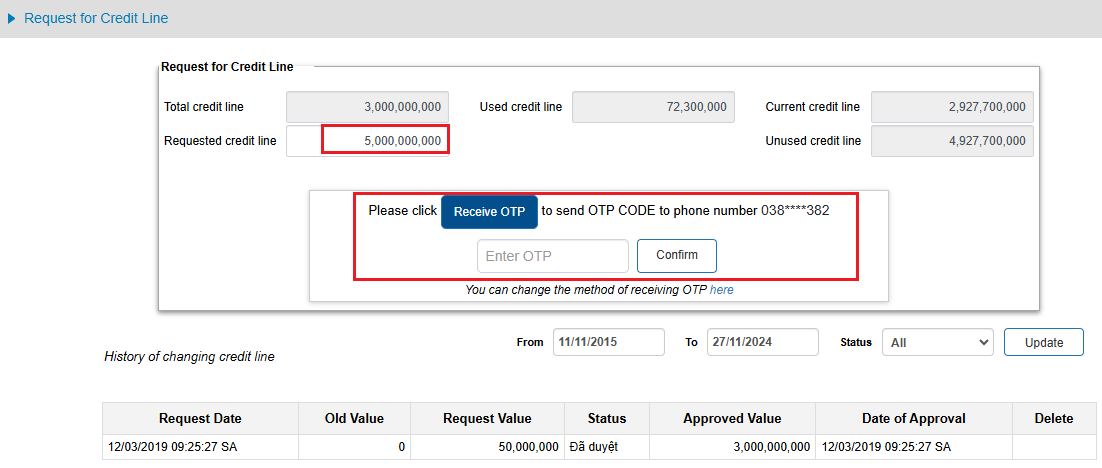Screen dimensions: 1102x468
Task: Click the Receive OTP button
Action: click(489, 212)
